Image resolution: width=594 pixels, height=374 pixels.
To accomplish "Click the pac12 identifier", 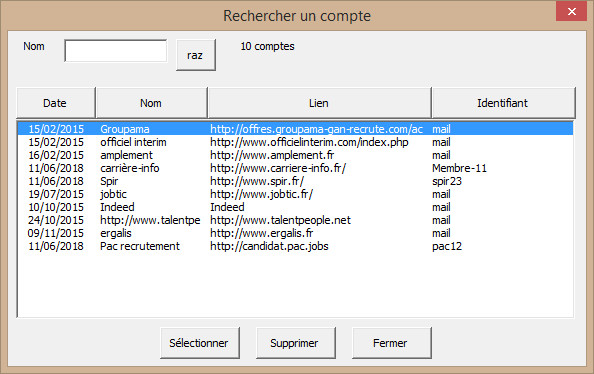I will (x=447, y=246).
